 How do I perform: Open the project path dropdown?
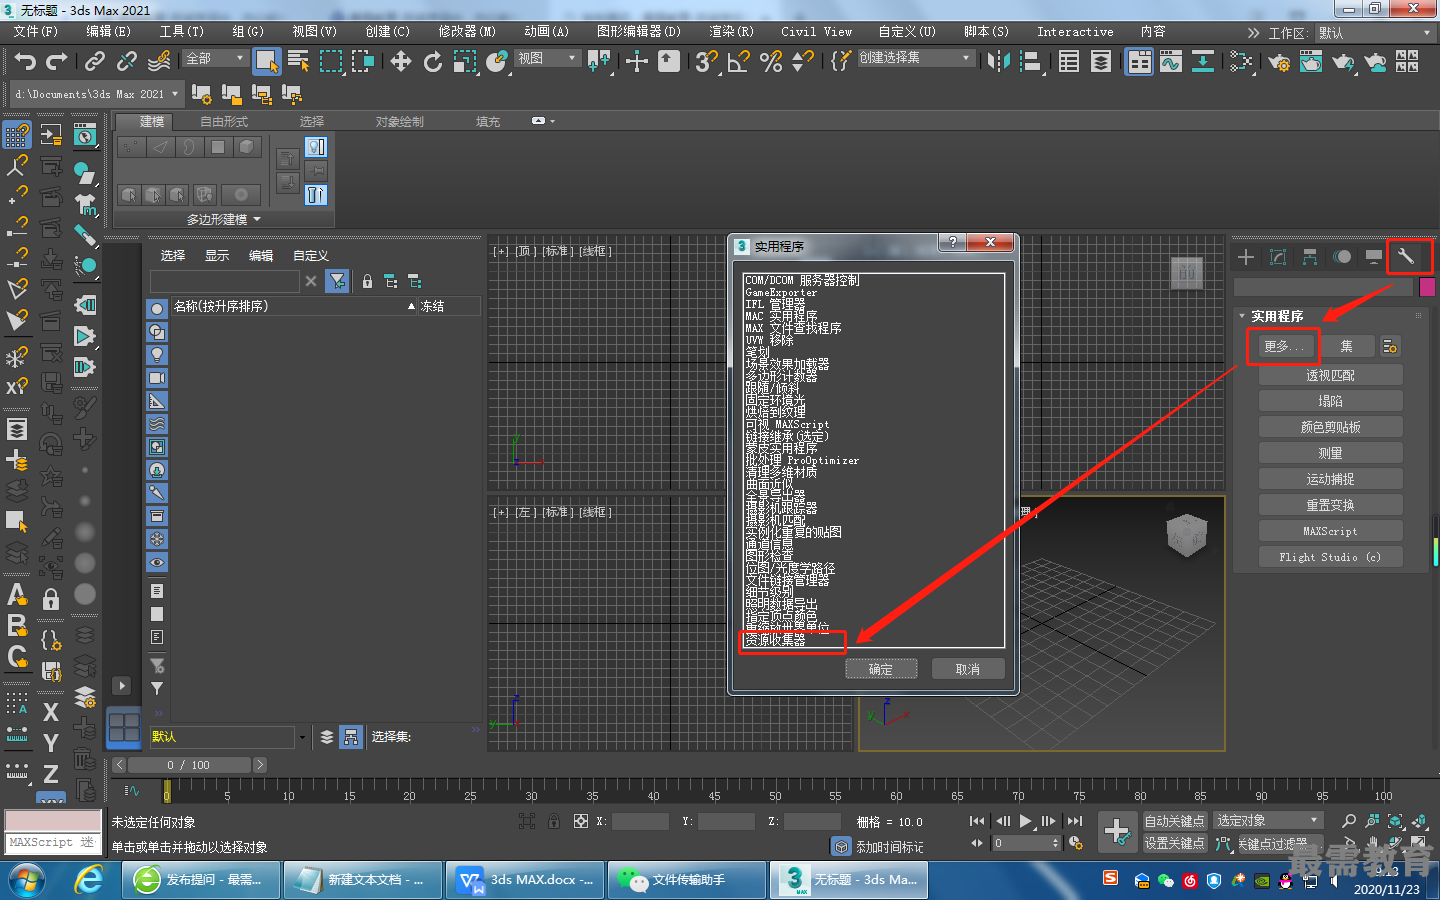(96, 94)
